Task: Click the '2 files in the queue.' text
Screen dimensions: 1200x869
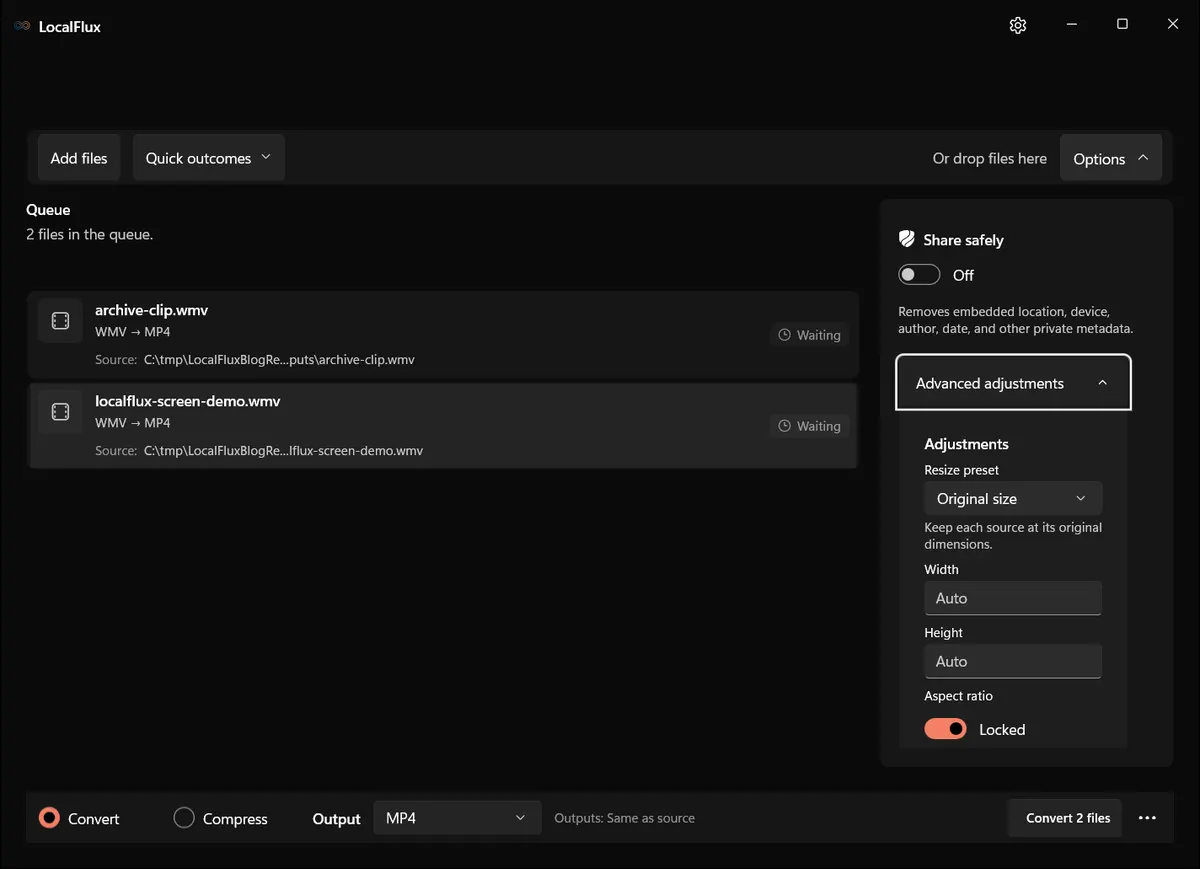Action: click(x=89, y=235)
